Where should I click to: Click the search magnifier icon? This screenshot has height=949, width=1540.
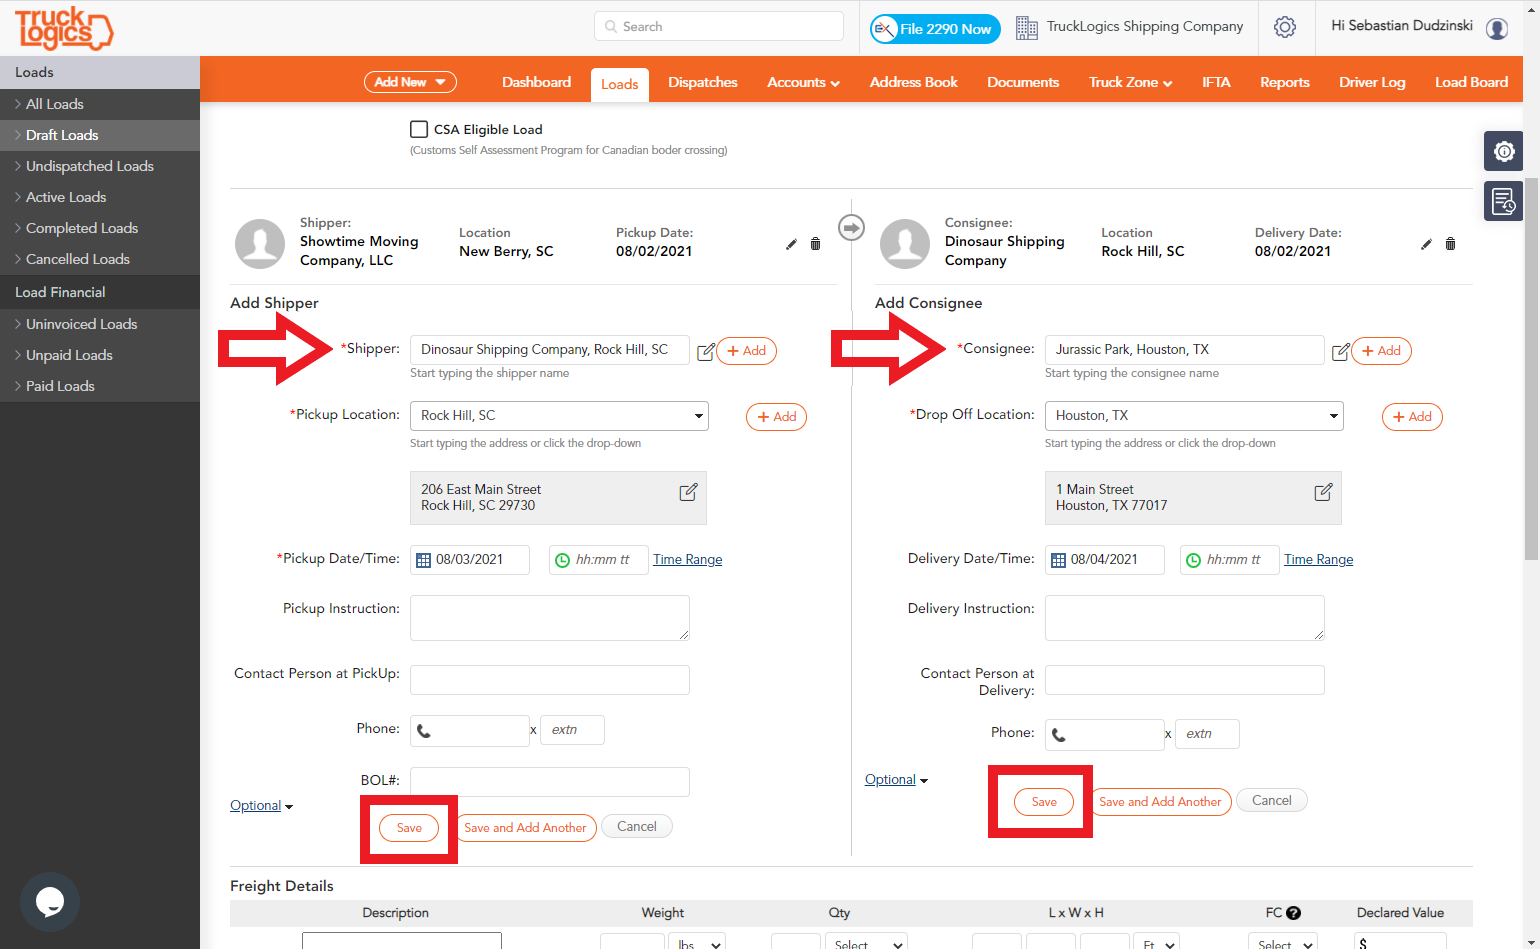610,27
